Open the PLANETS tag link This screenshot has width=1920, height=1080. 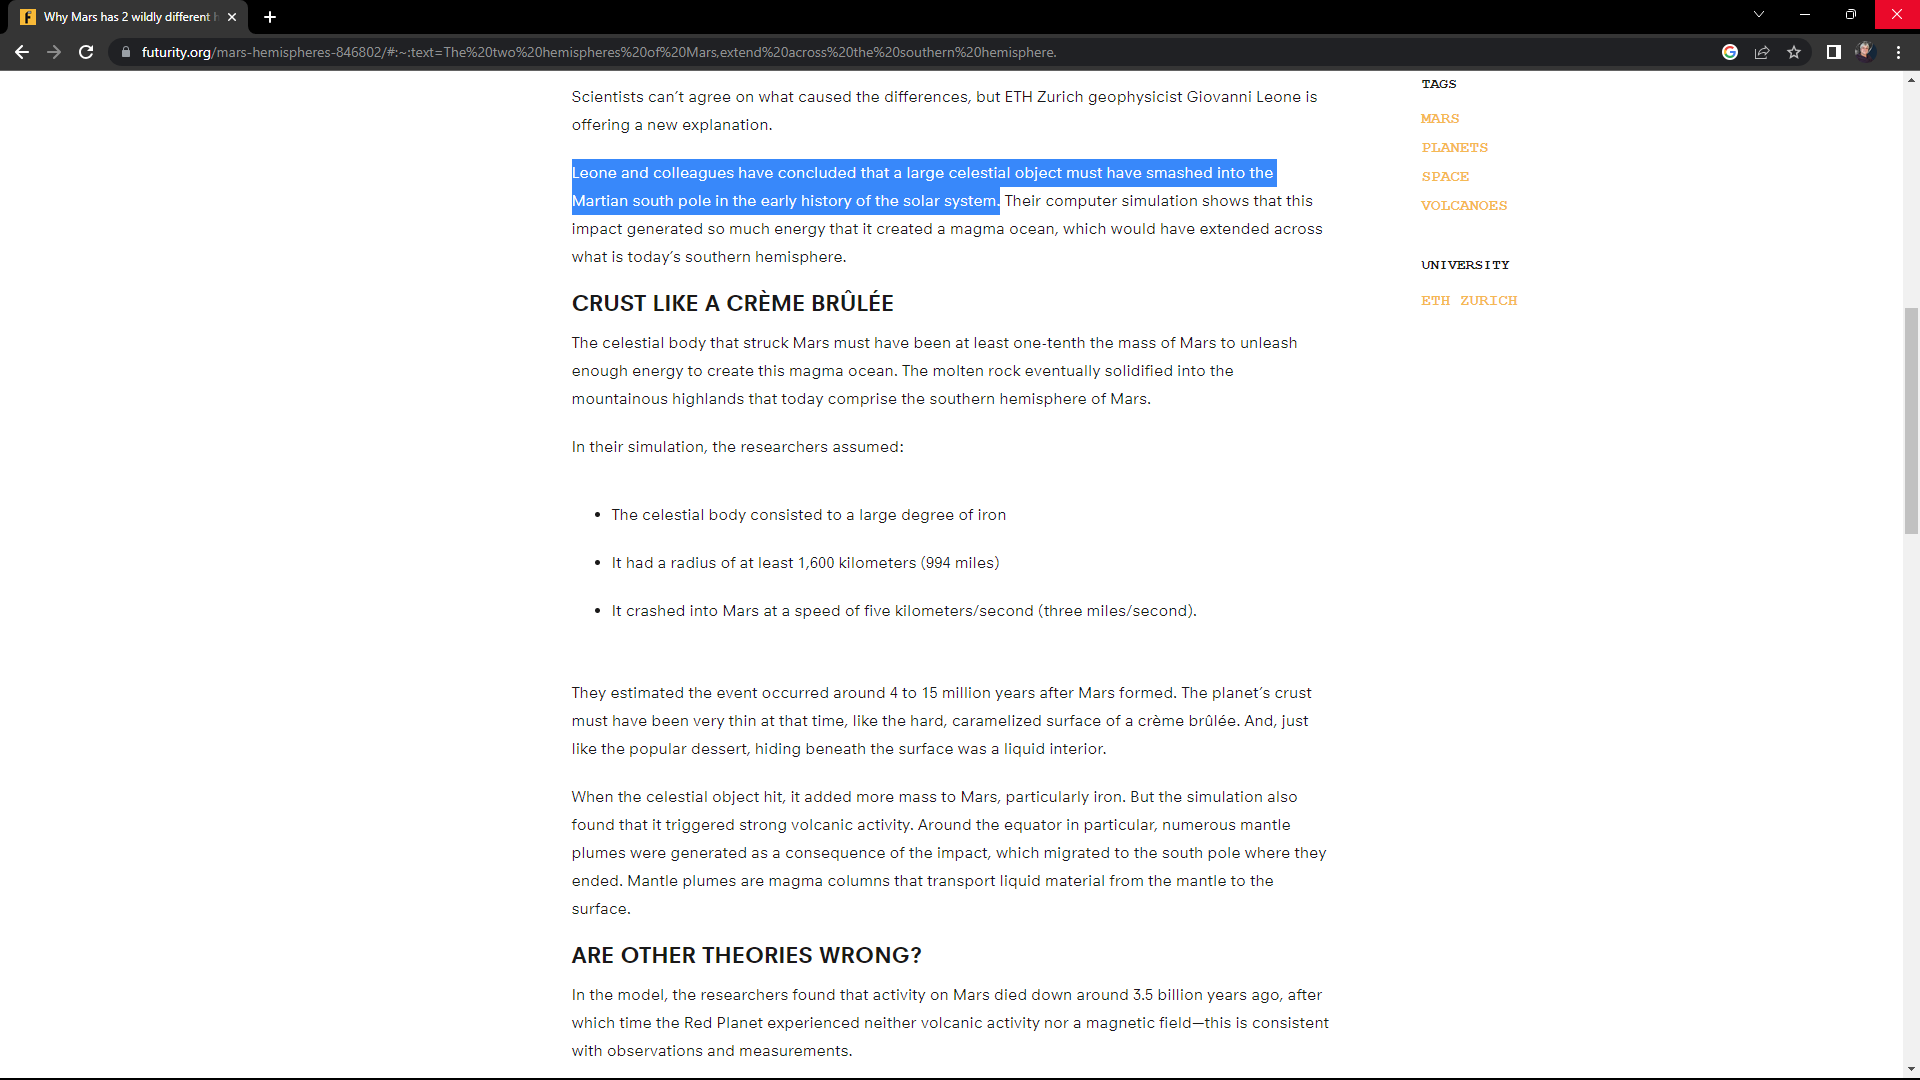click(1455, 148)
